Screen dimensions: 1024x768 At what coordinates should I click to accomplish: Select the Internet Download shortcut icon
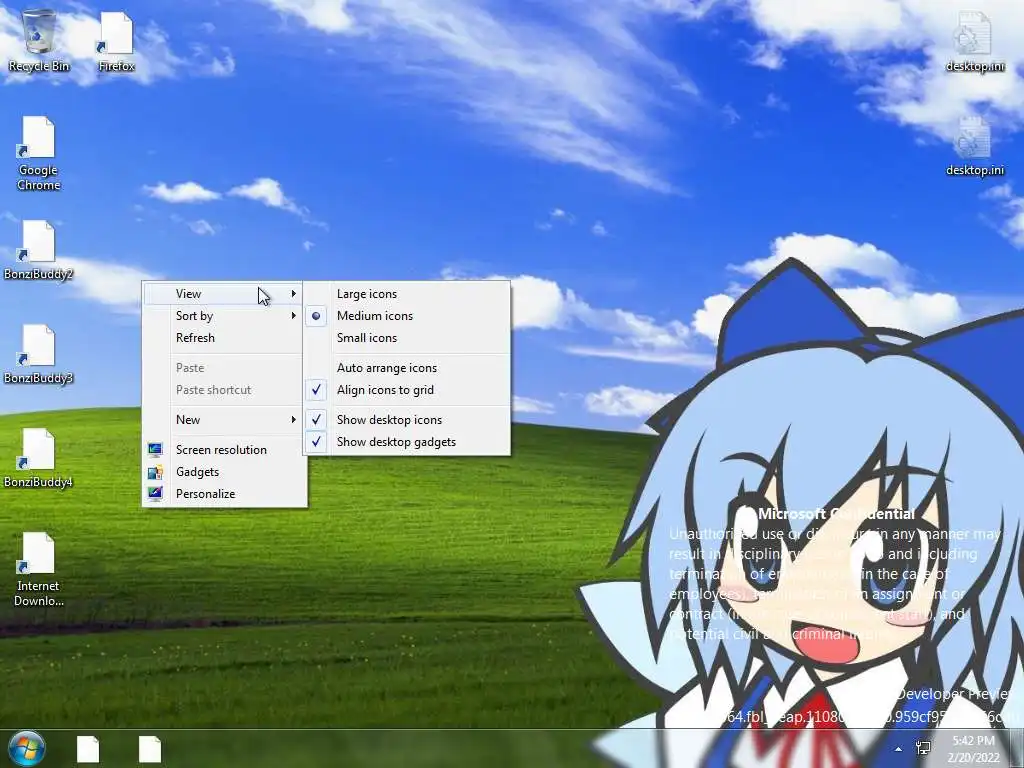[39, 569]
